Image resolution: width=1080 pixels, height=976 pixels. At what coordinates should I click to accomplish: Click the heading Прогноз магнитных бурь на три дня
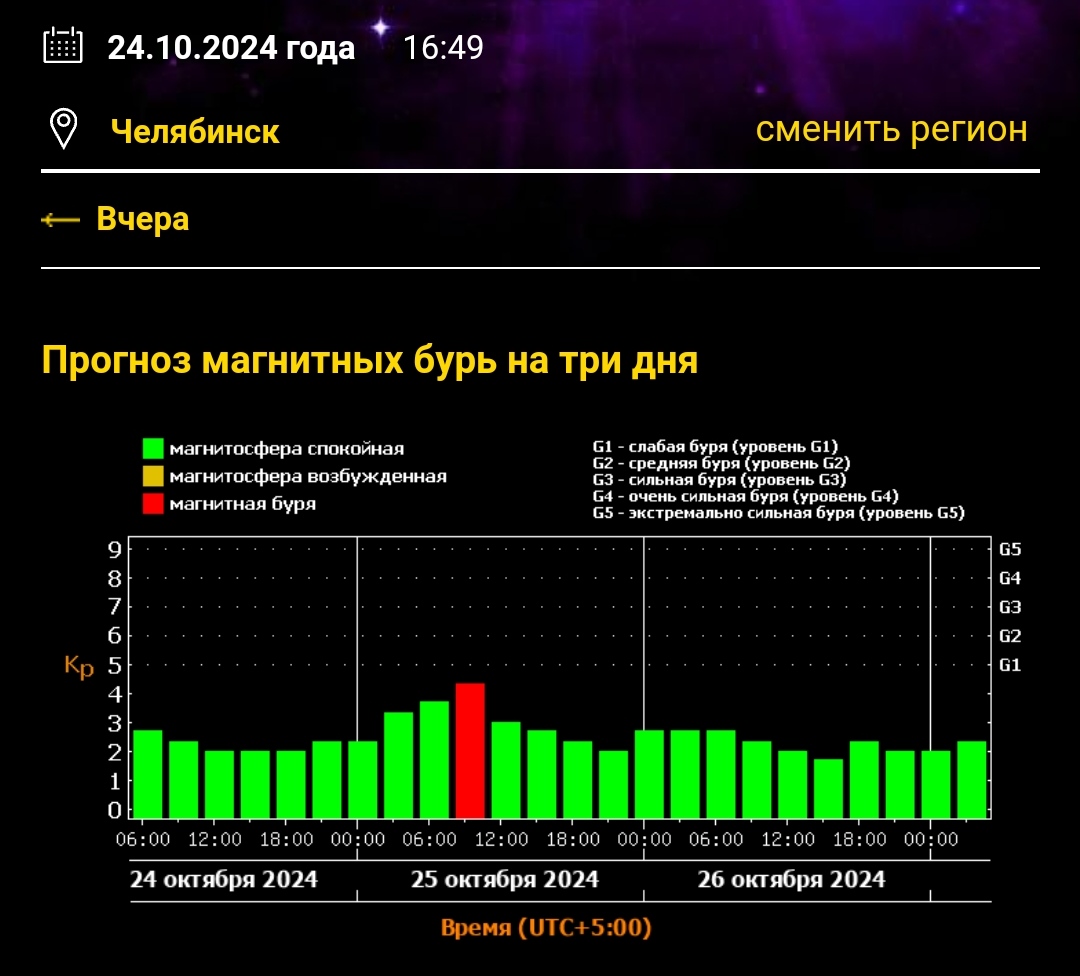(370, 360)
